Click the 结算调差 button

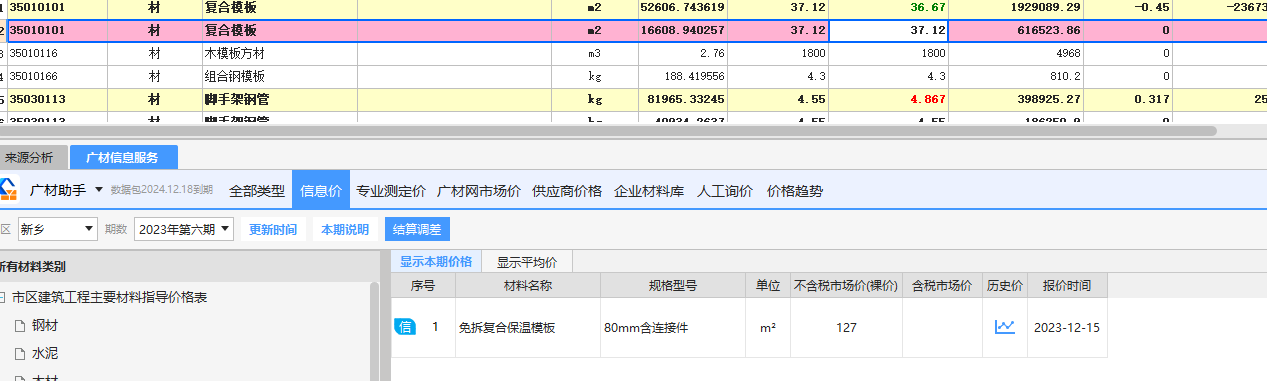[417, 230]
